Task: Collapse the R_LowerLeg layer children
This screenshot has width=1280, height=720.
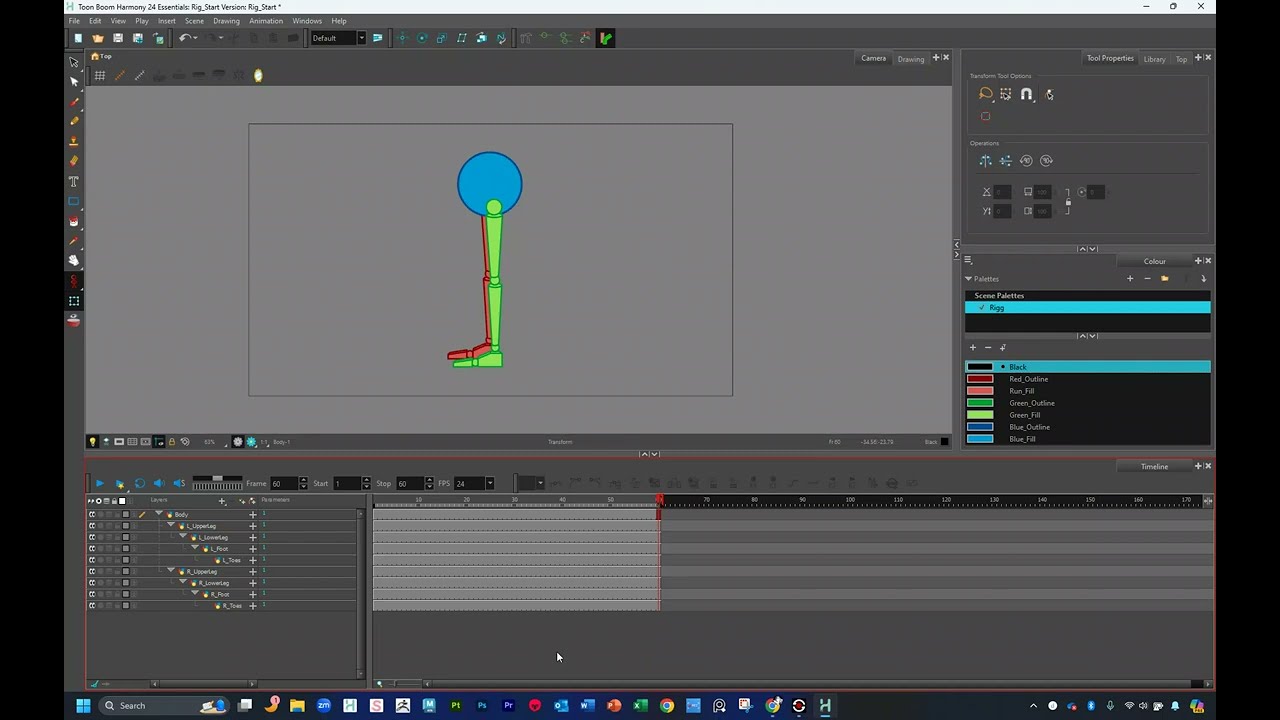Action: coord(183,583)
